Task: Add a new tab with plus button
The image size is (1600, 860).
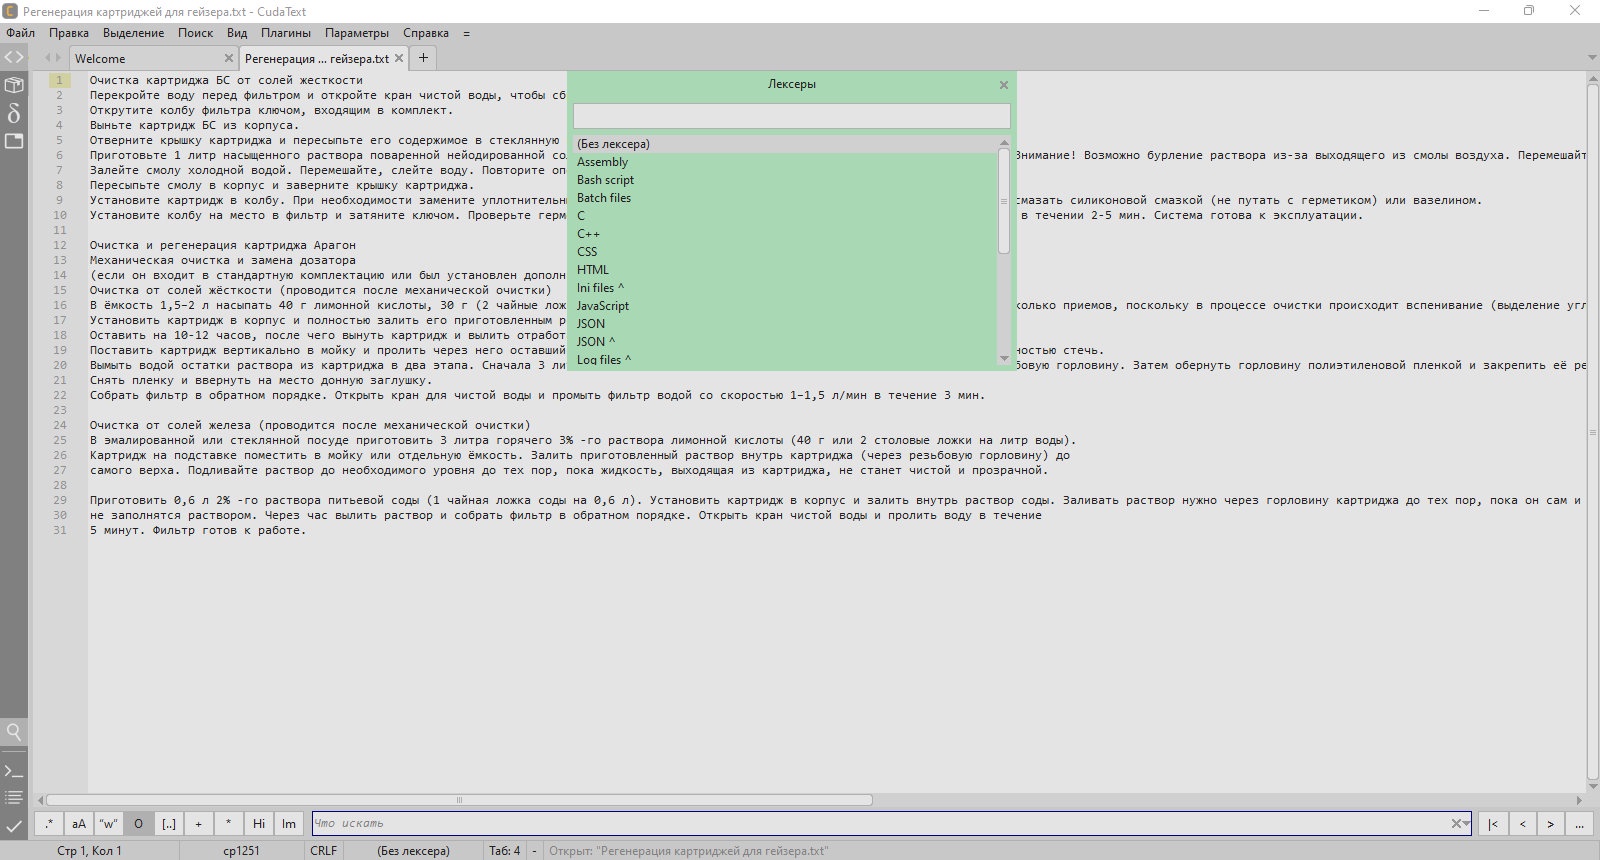Action: [x=423, y=58]
